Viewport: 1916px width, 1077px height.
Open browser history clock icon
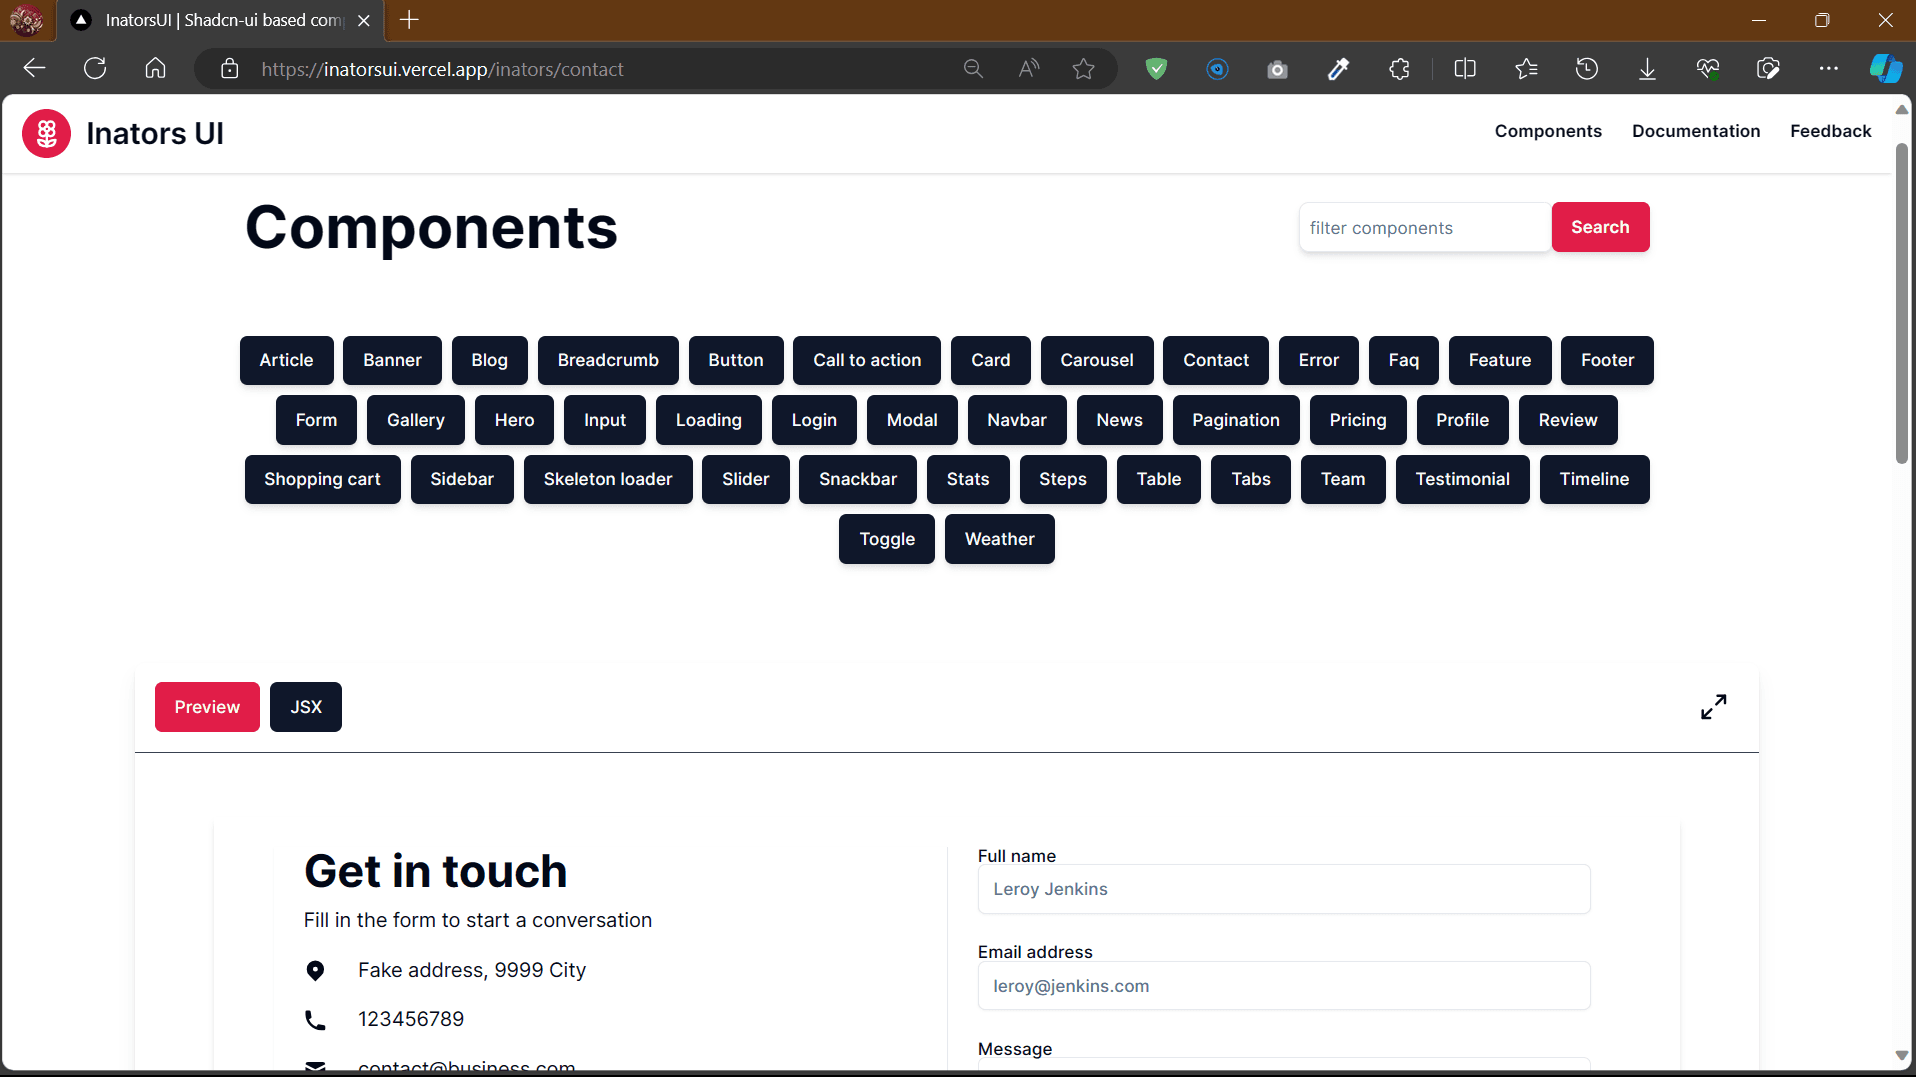pos(1586,69)
